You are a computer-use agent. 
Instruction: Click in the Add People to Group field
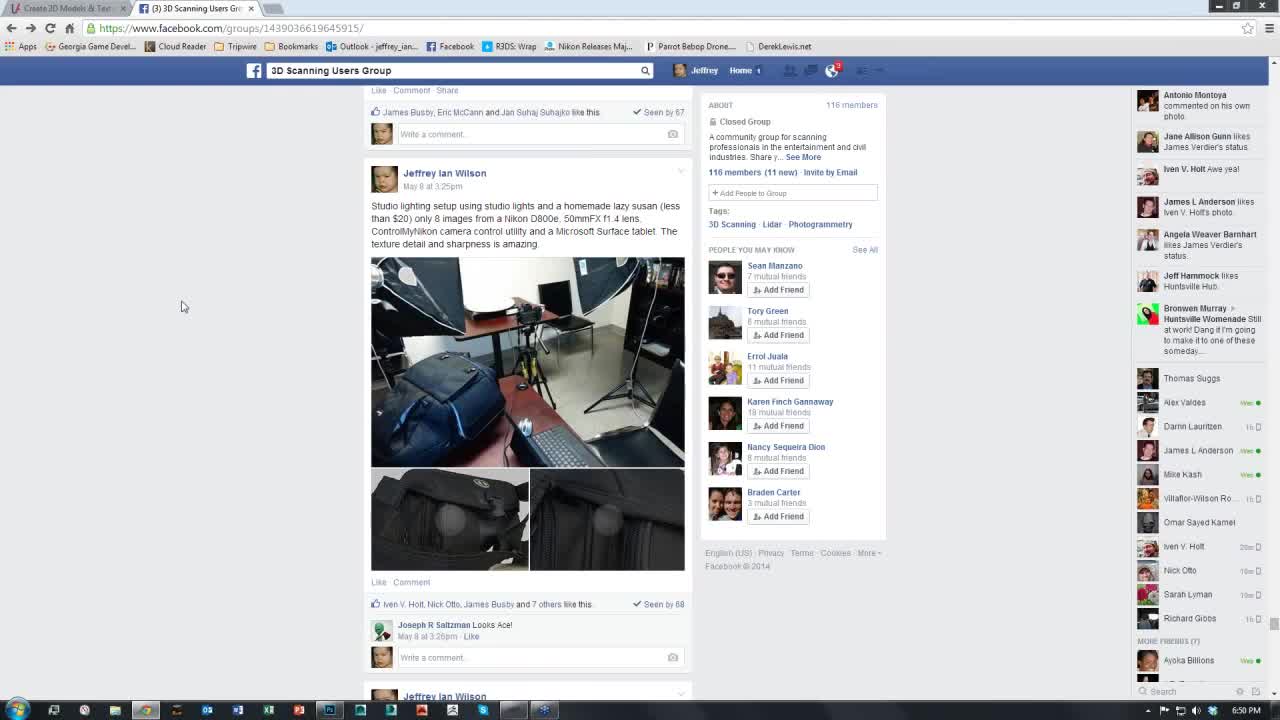pyautogui.click(x=793, y=193)
